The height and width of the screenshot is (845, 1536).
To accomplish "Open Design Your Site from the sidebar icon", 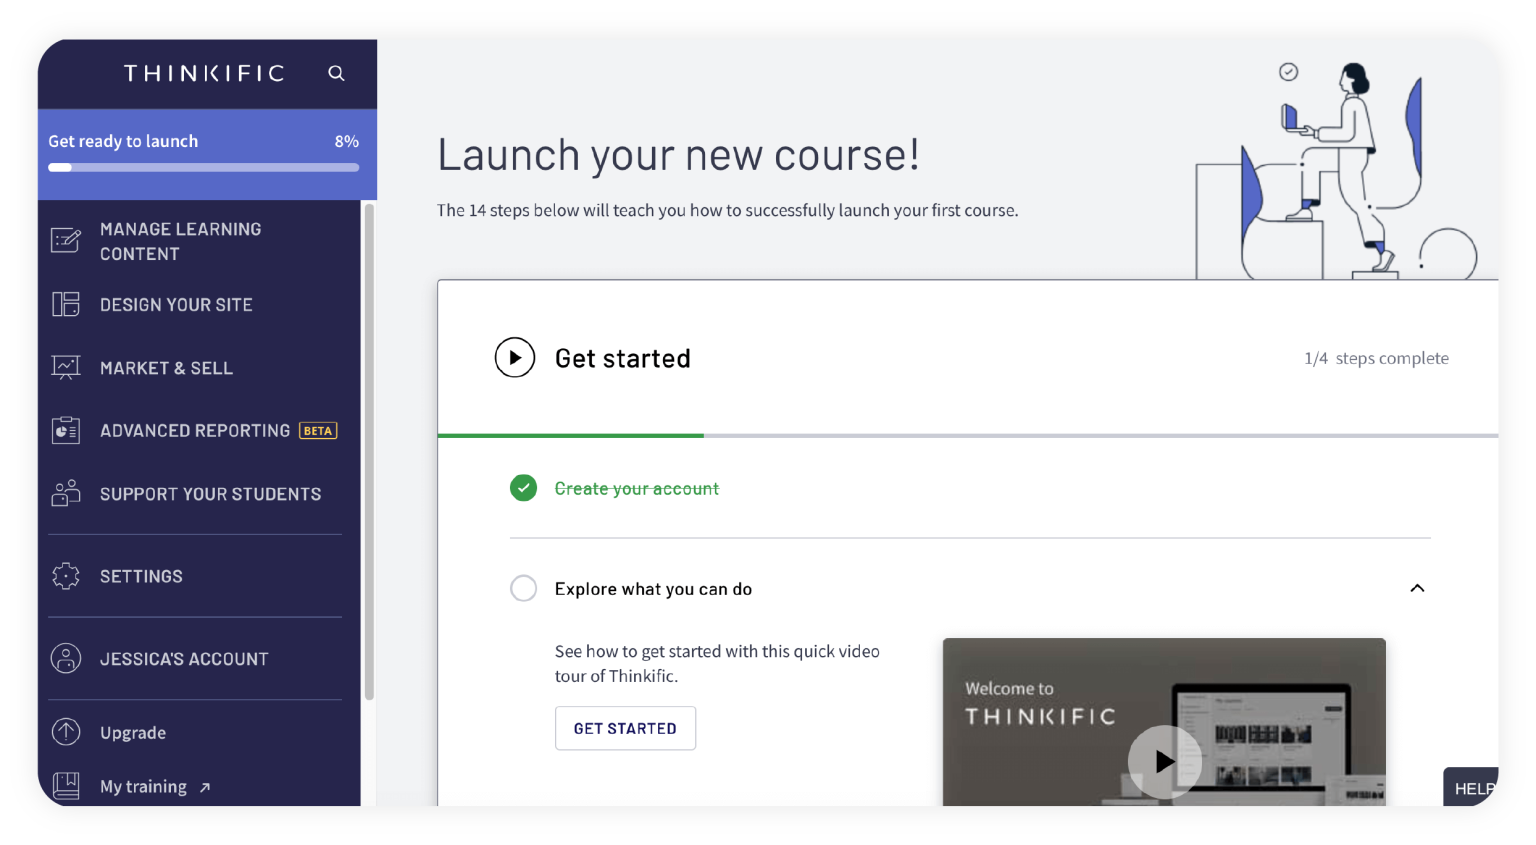I will coord(65,304).
